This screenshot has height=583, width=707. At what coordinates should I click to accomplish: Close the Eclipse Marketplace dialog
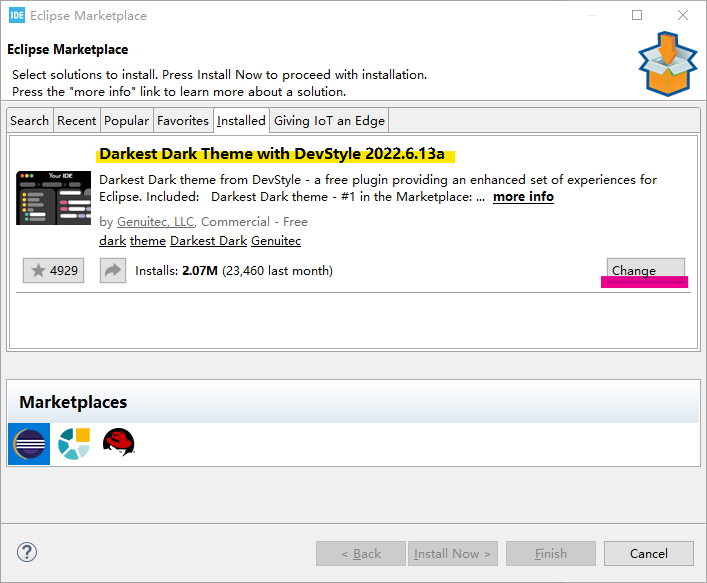click(x=683, y=15)
